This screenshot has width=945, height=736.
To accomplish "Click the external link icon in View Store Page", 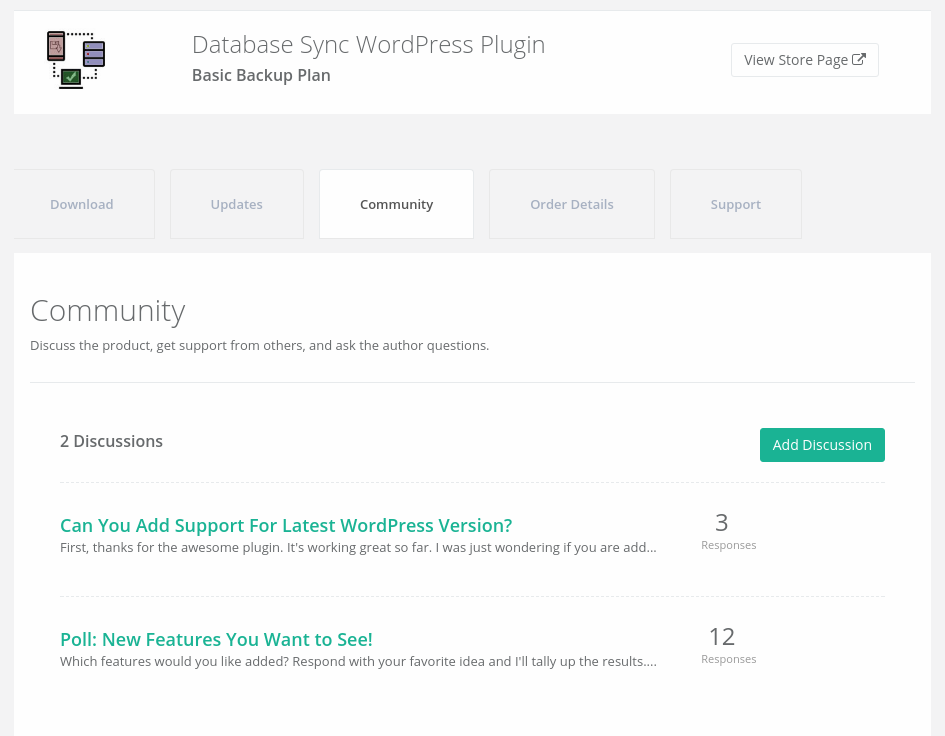I will [859, 59].
